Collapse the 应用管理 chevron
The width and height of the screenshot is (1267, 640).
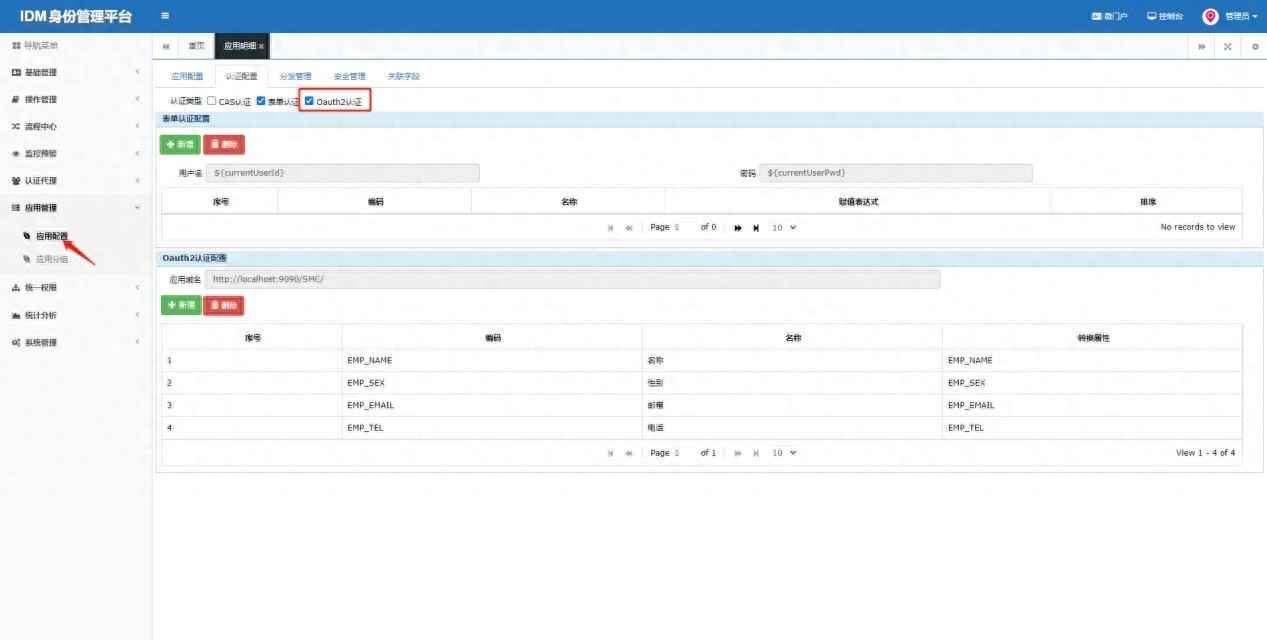click(x=137, y=208)
